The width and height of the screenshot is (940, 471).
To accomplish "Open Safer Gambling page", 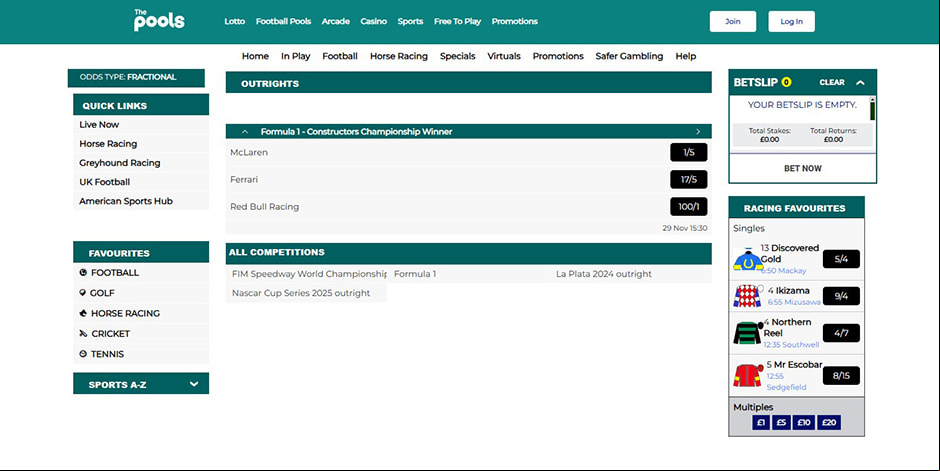I will (629, 56).
